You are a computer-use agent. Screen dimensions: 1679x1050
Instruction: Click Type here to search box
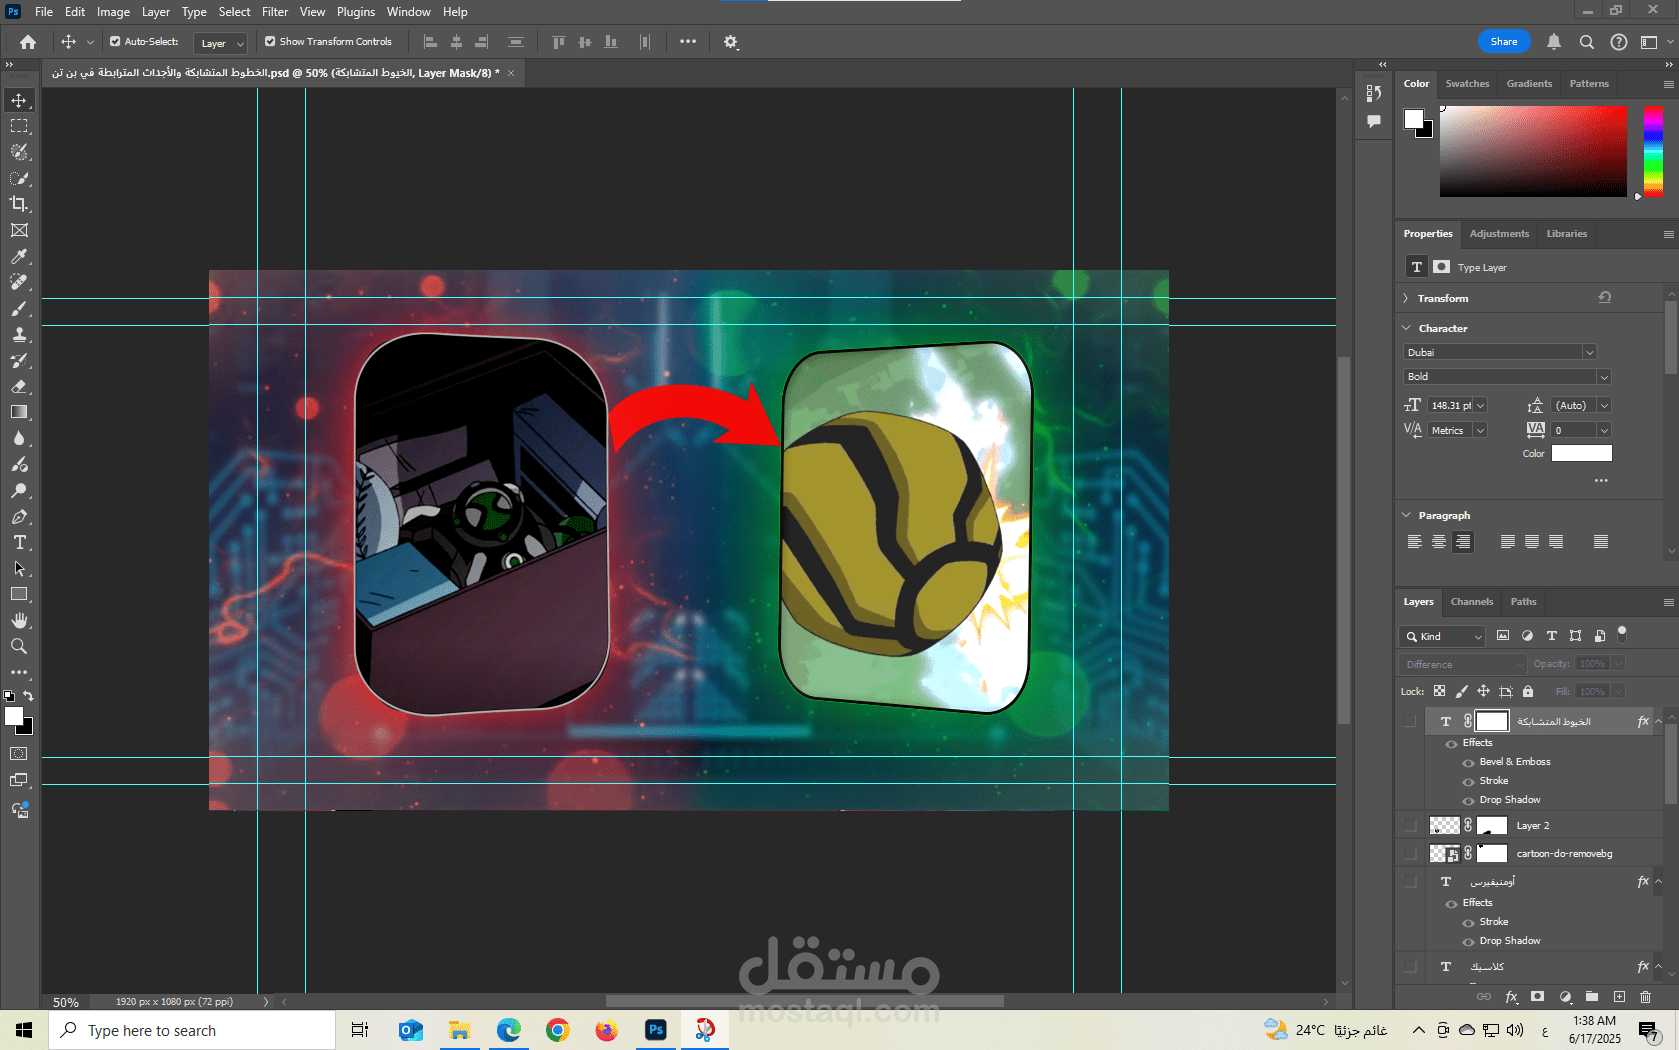(x=192, y=1031)
